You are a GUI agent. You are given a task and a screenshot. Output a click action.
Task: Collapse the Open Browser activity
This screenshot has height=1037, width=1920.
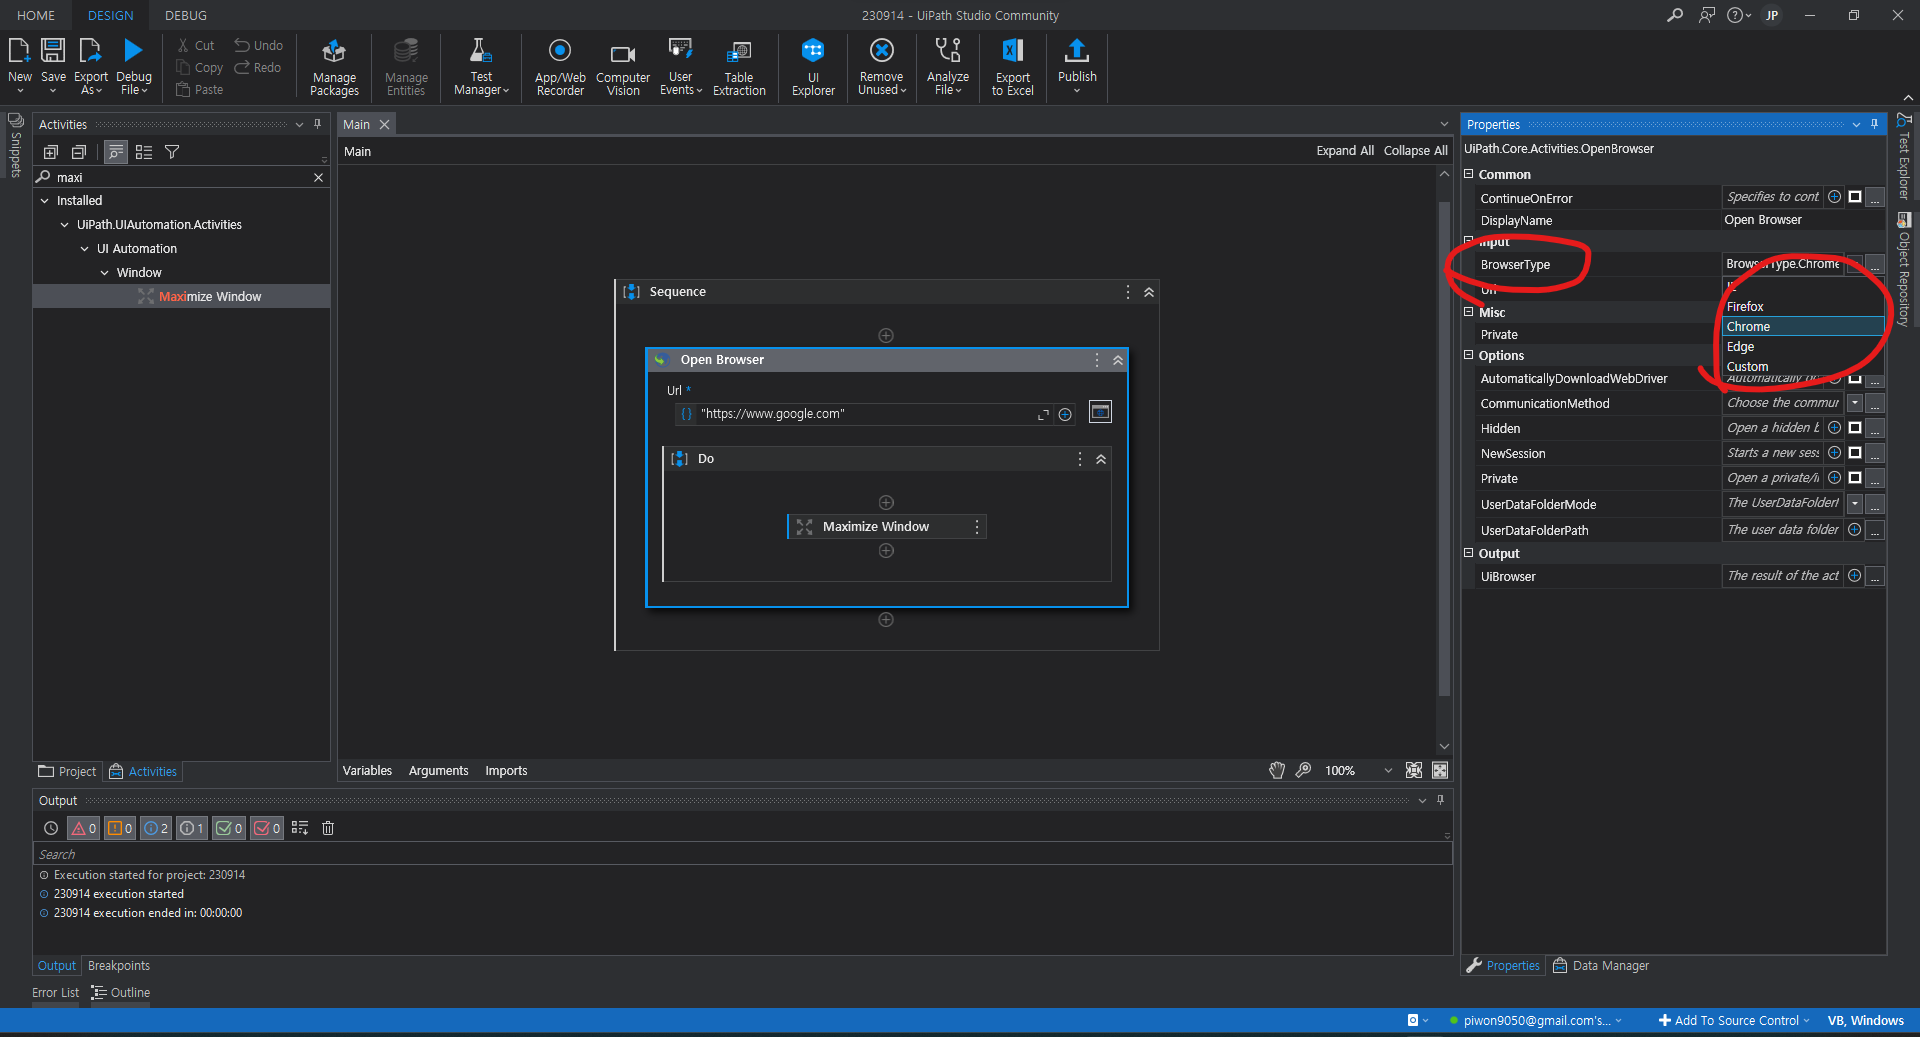(x=1118, y=360)
